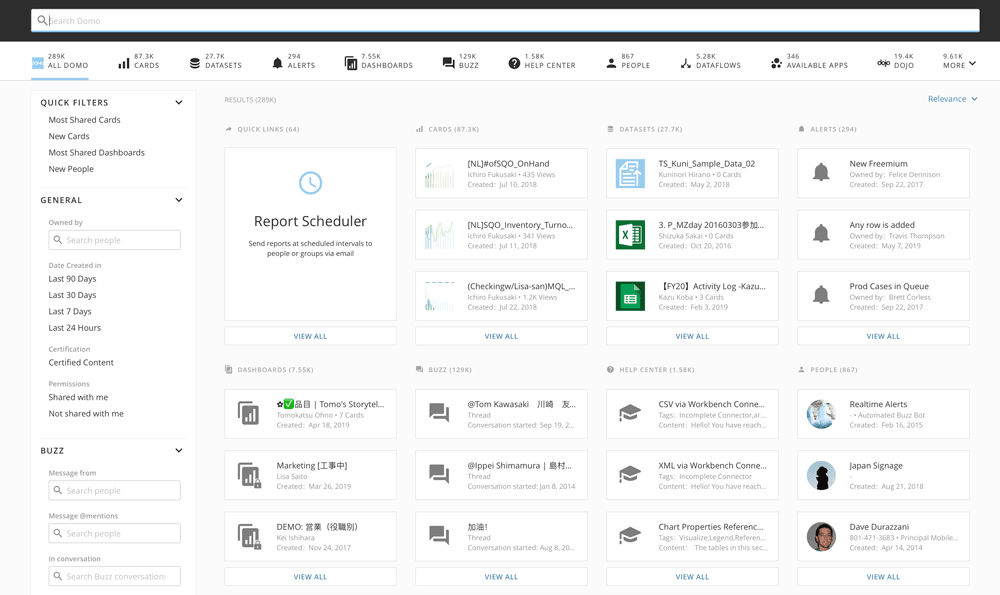
Task: Click the Search Buzz conversations field
Action: tap(114, 576)
